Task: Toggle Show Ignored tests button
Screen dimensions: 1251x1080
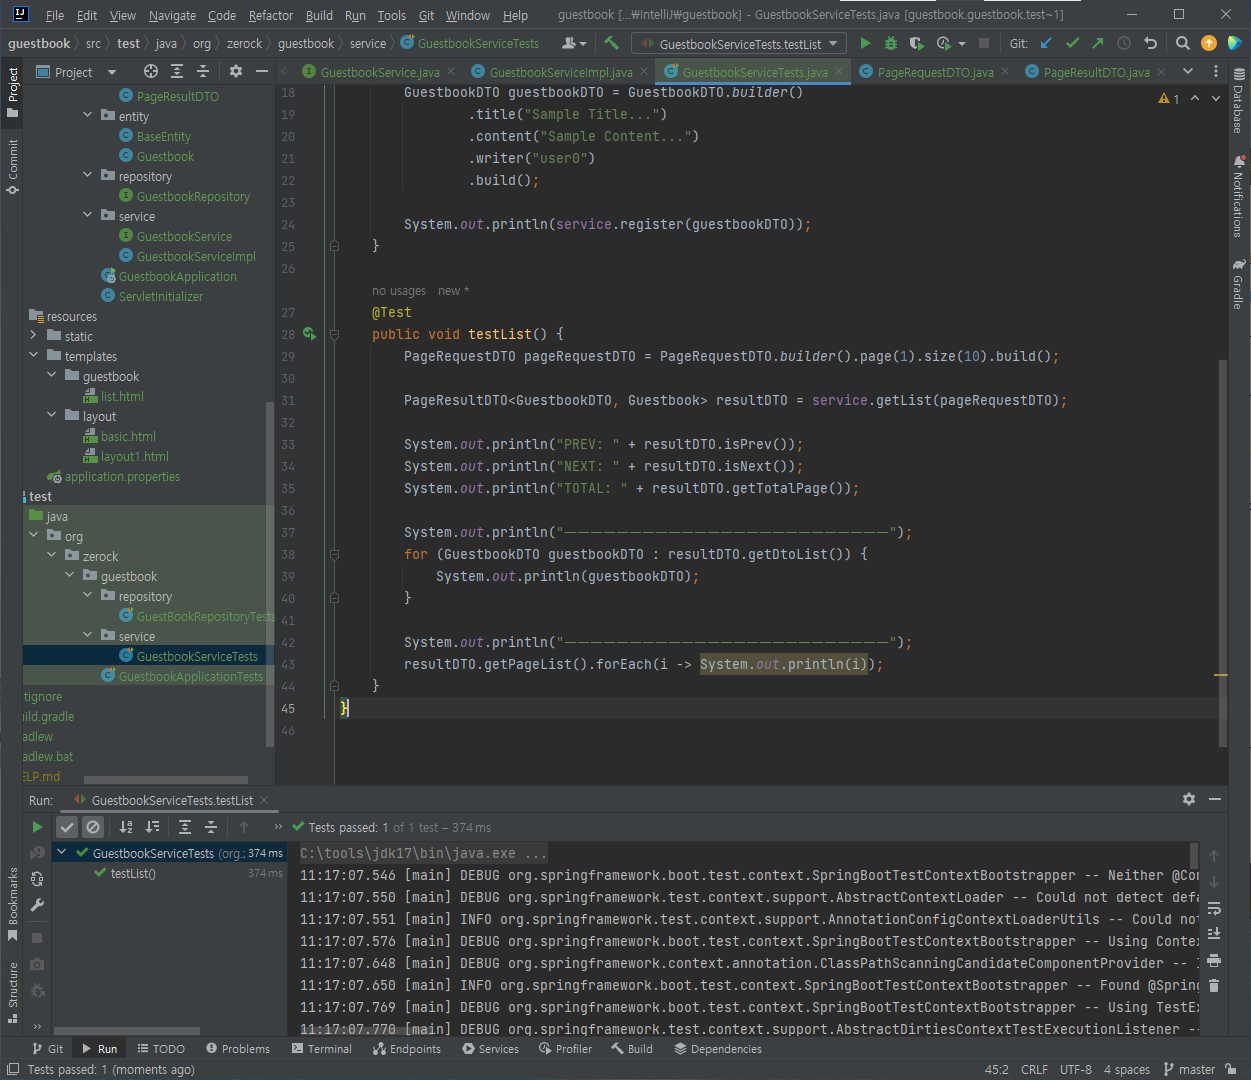Action: (93, 827)
